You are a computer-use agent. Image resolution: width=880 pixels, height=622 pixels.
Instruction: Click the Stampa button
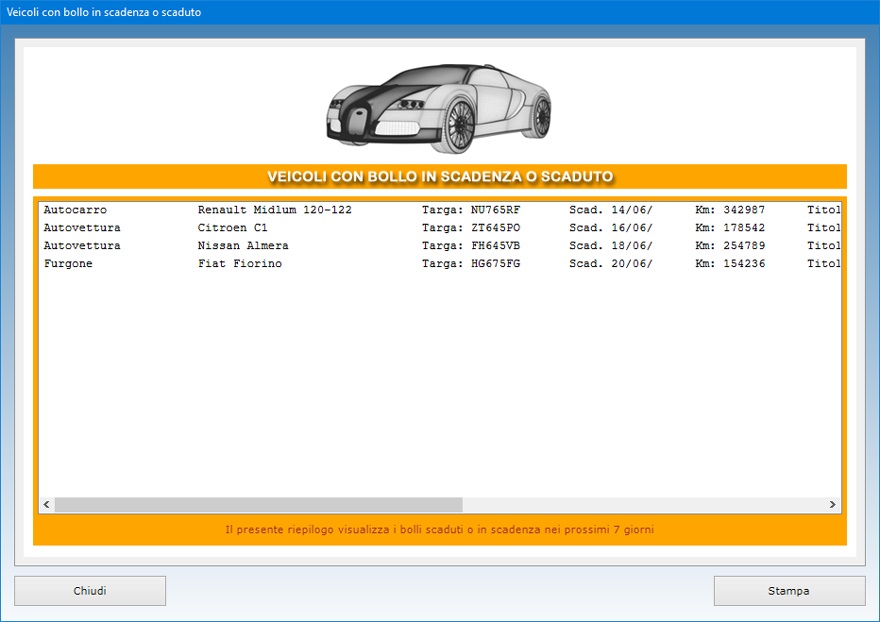[789, 591]
